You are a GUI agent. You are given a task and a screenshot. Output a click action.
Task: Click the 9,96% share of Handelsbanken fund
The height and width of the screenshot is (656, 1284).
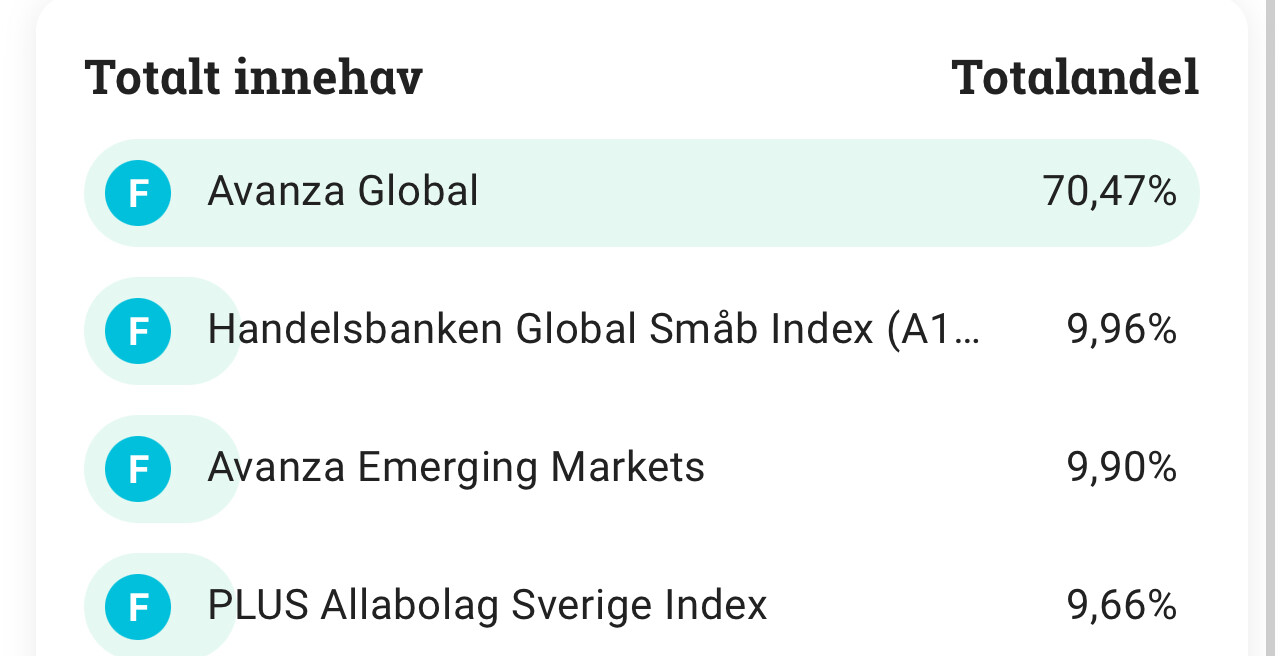click(x=1122, y=329)
